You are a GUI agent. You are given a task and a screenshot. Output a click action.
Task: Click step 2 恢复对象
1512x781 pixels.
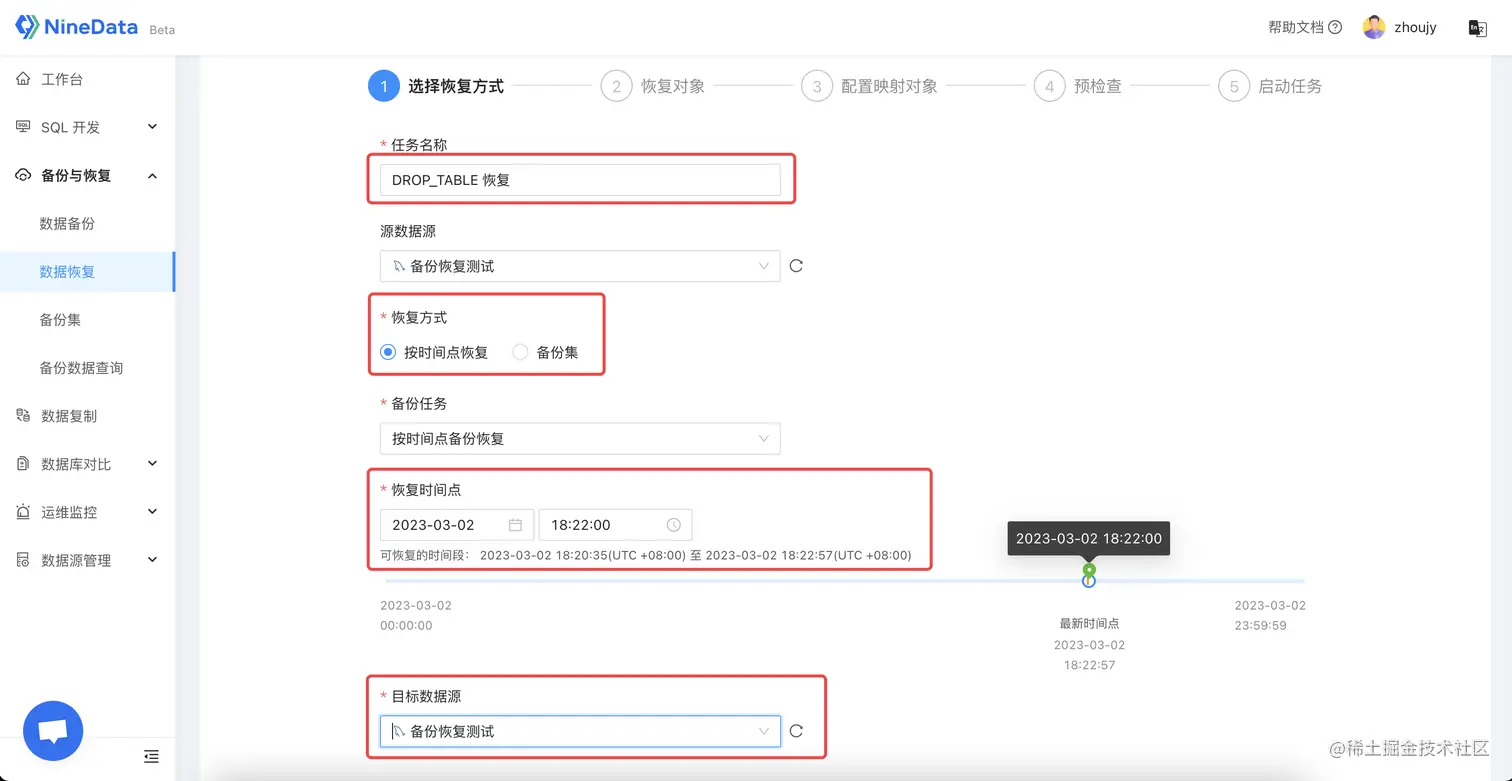tap(653, 86)
